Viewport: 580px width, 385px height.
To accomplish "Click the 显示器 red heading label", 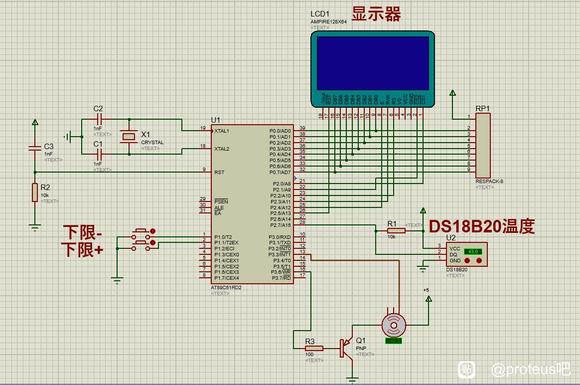I will click(x=376, y=14).
